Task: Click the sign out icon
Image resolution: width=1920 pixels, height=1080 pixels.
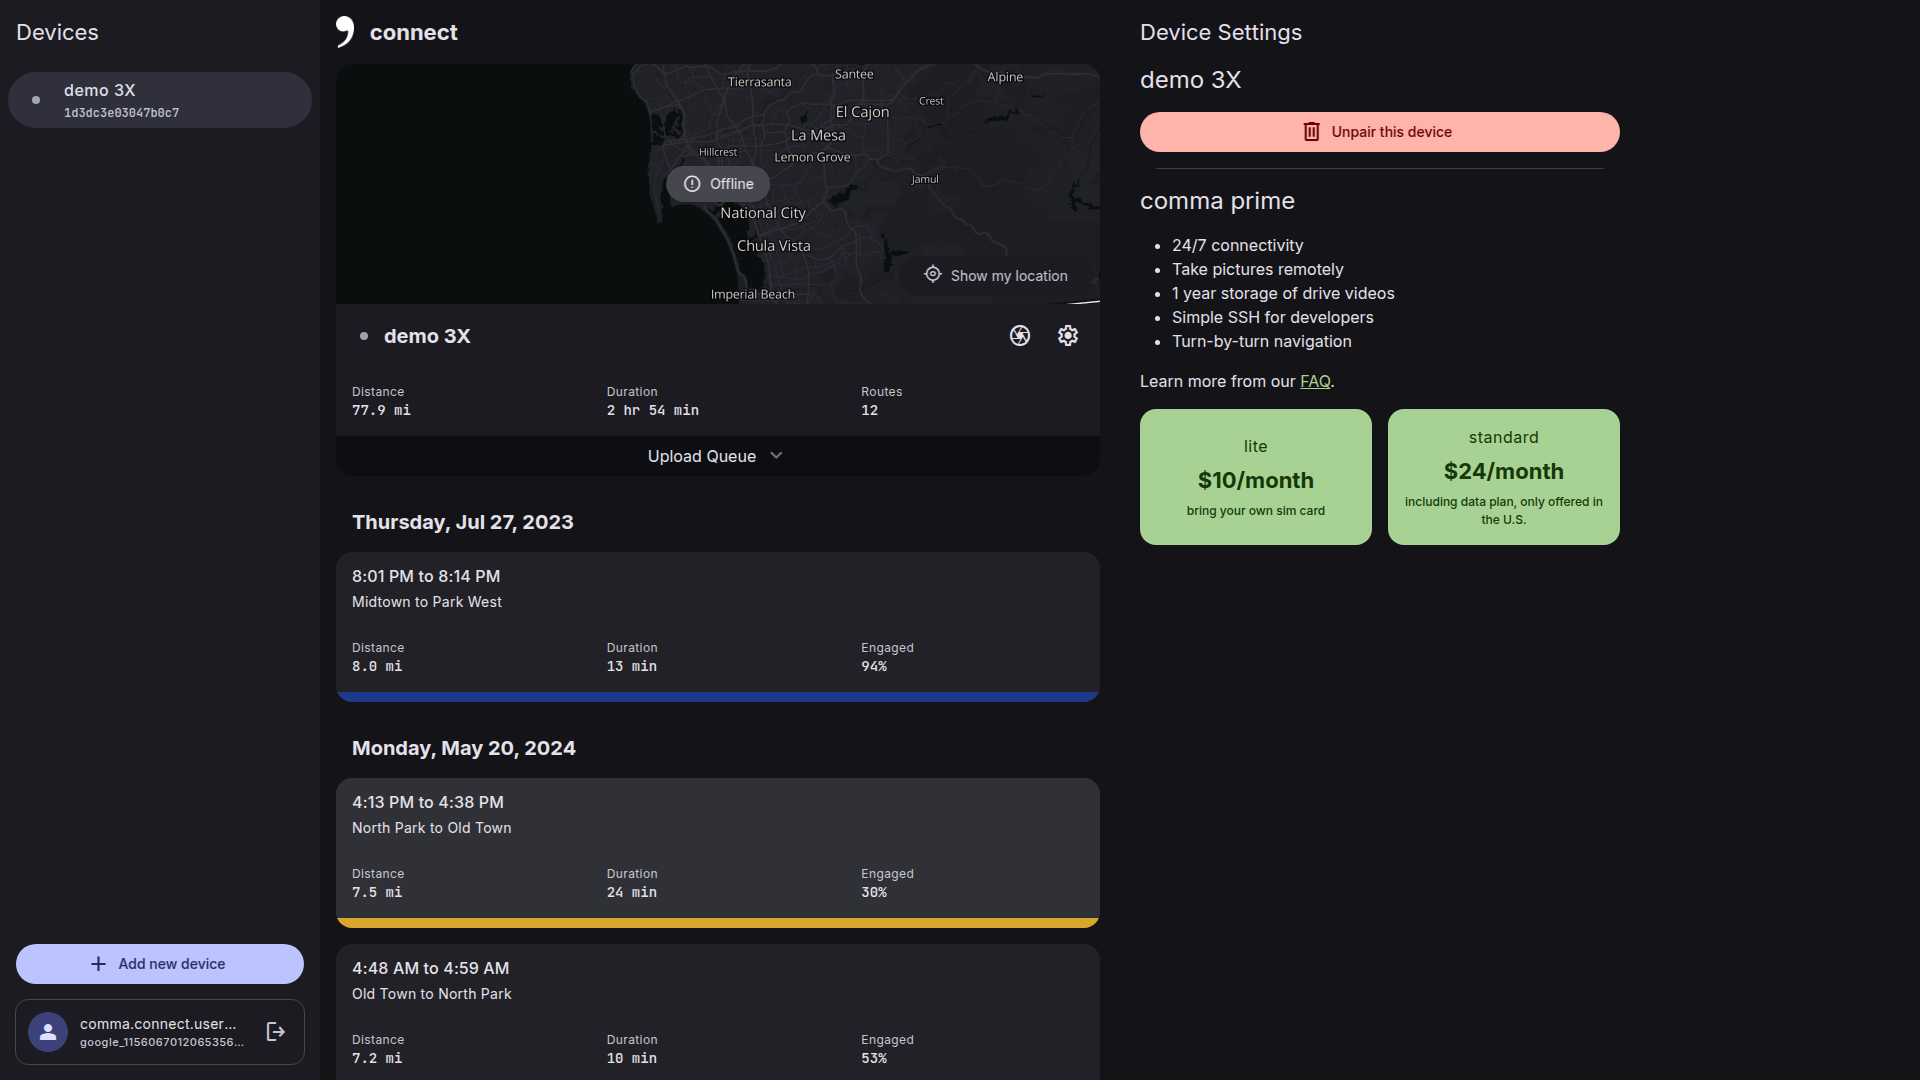Action: (x=276, y=1032)
